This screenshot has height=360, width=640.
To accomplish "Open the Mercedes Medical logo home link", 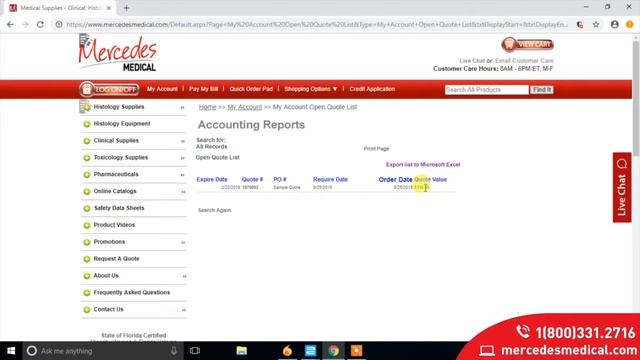I will pyautogui.click(x=118, y=53).
